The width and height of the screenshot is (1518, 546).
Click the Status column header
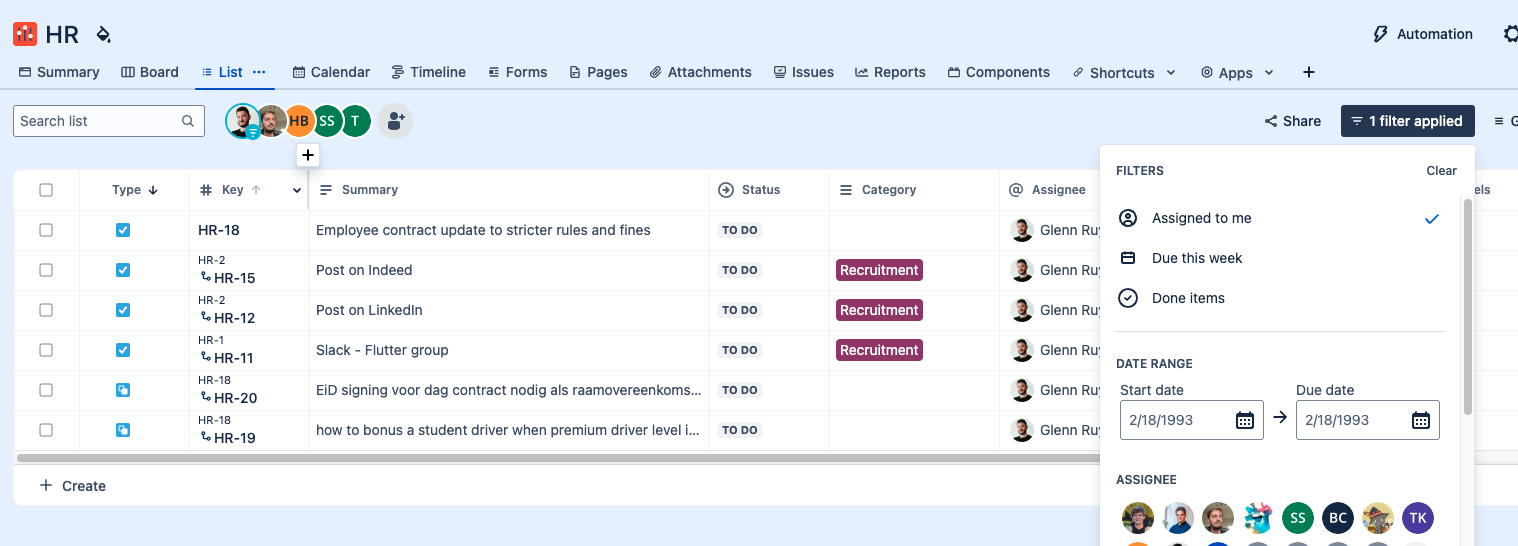coord(750,190)
